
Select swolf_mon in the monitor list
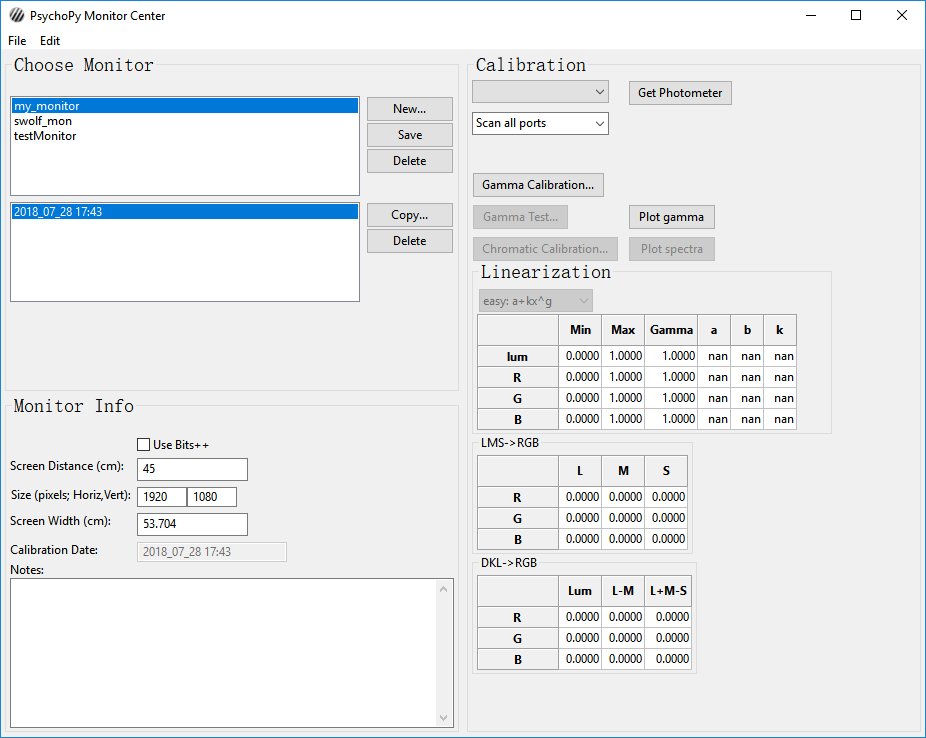click(x=185, y=121)
